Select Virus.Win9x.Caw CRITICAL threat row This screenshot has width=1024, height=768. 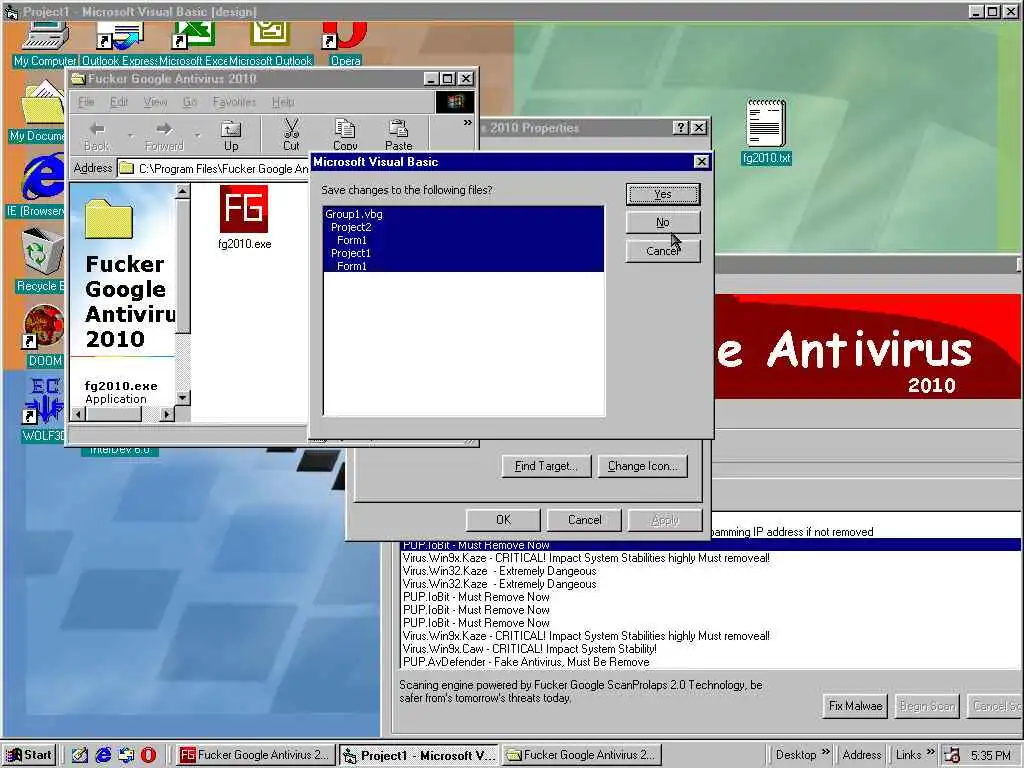pyautogui.click(x=711, y=648)
